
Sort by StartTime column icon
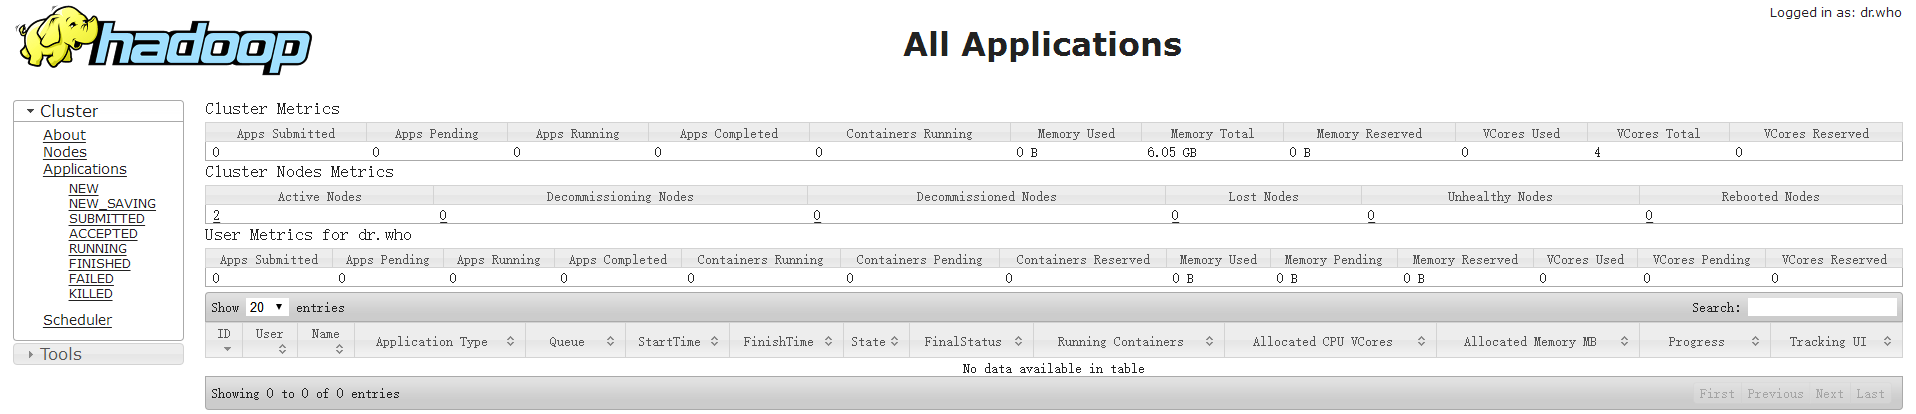point(714,342)
